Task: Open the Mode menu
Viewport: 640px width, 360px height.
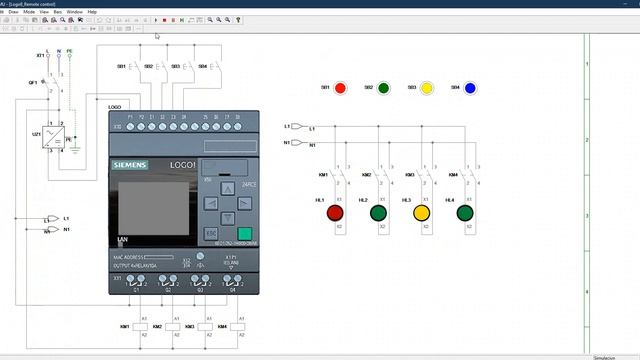Action: click(29, 12)
